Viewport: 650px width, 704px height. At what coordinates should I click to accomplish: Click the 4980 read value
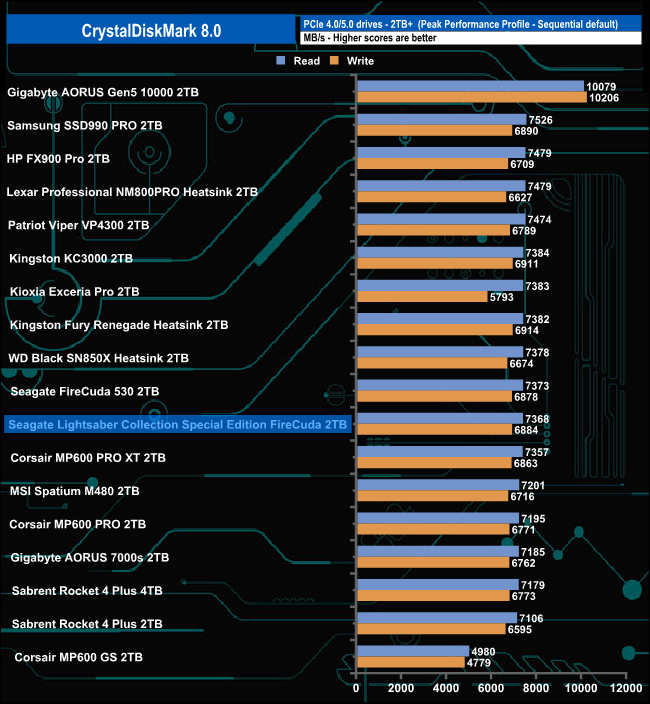coord(483,651)
